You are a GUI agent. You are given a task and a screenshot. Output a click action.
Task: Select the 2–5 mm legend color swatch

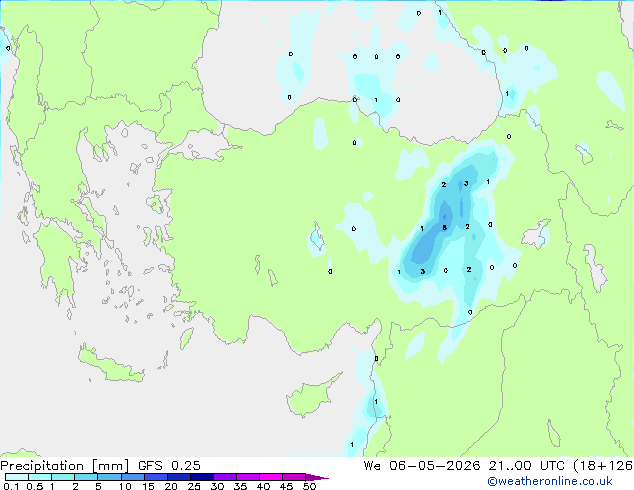[86, 477]
